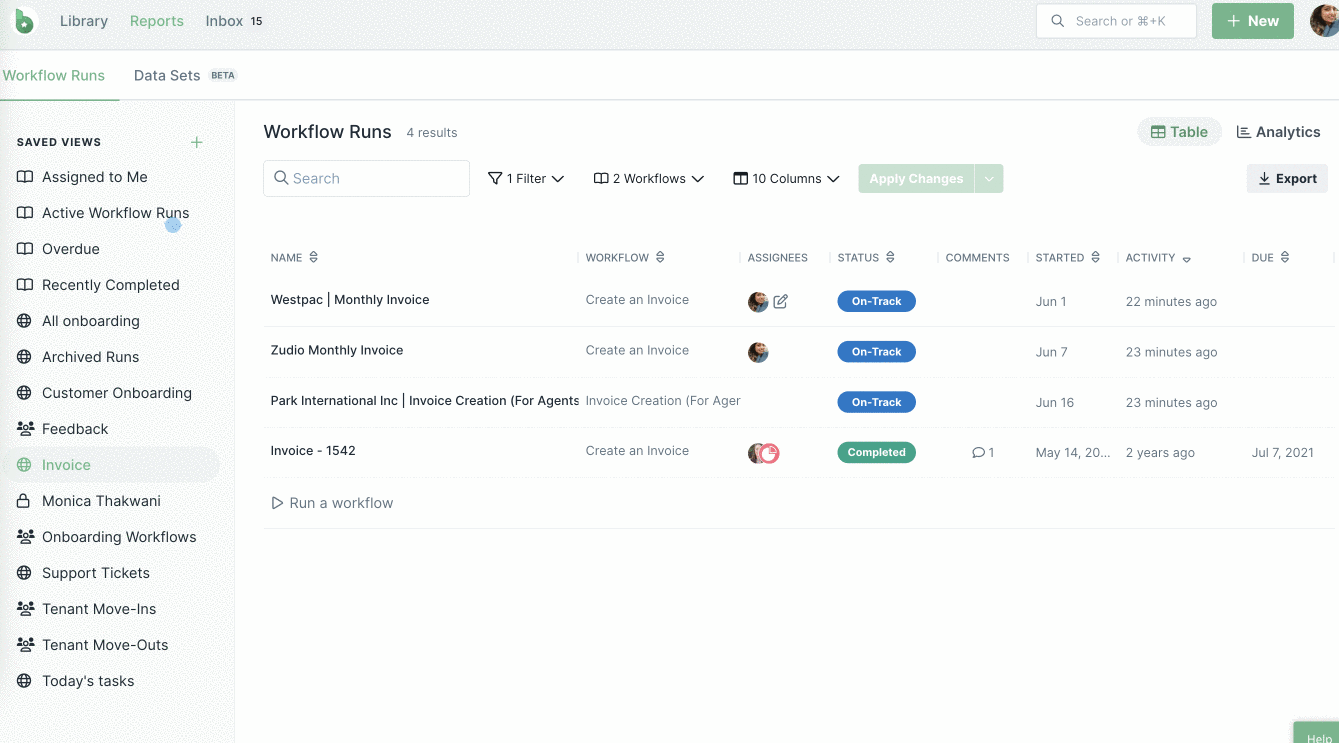Image resolution: width=1339 pixels, height=743 pixels.
Task: Expand the Apply Changes arrow dropdown
Action: 989,179
